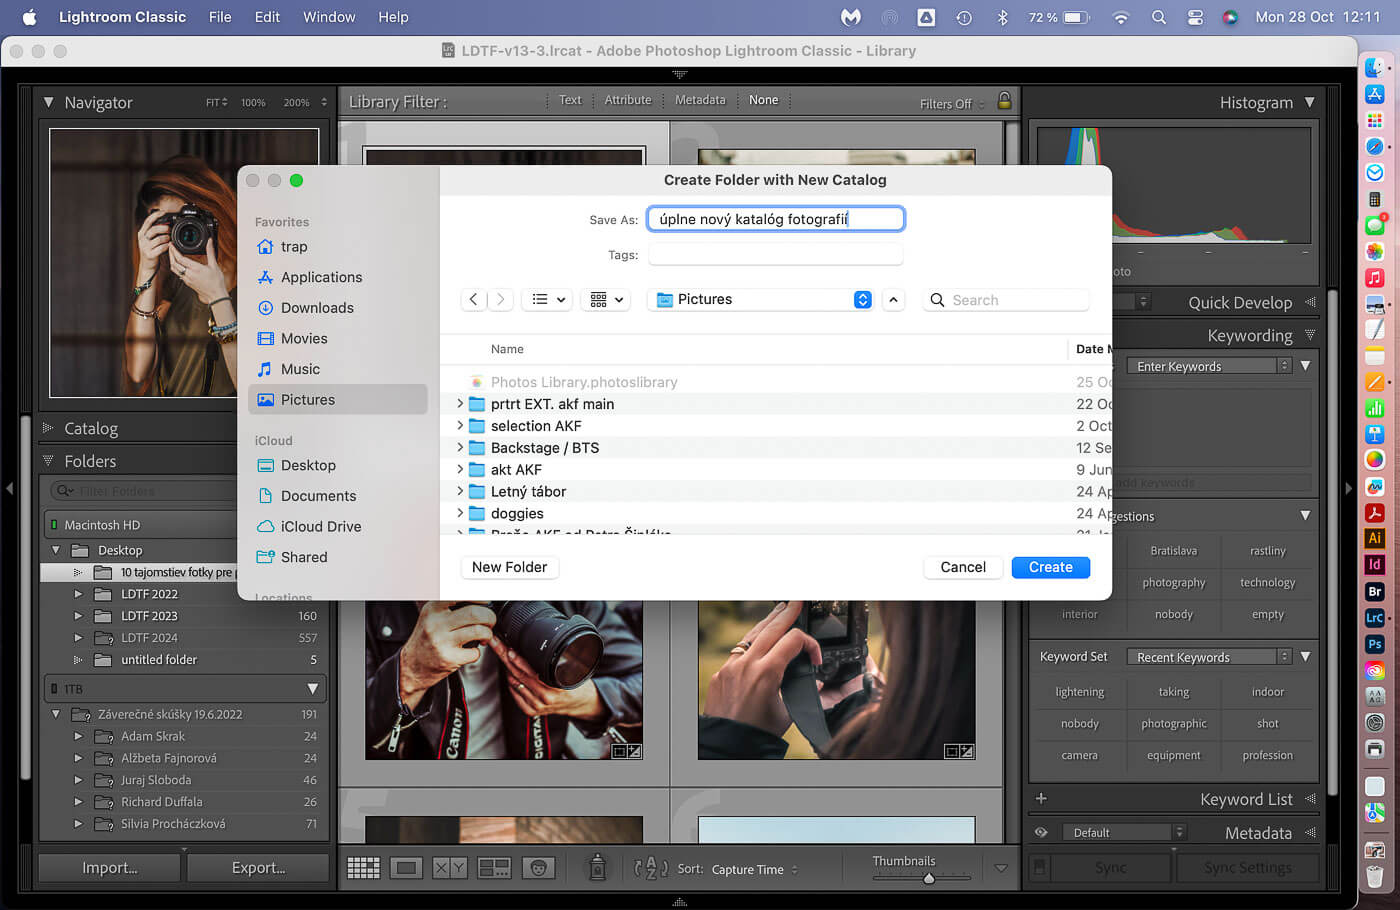1400x910 pixels.
Task: Open Adobe InDesign from the Dock
Action: (1375, 565)
